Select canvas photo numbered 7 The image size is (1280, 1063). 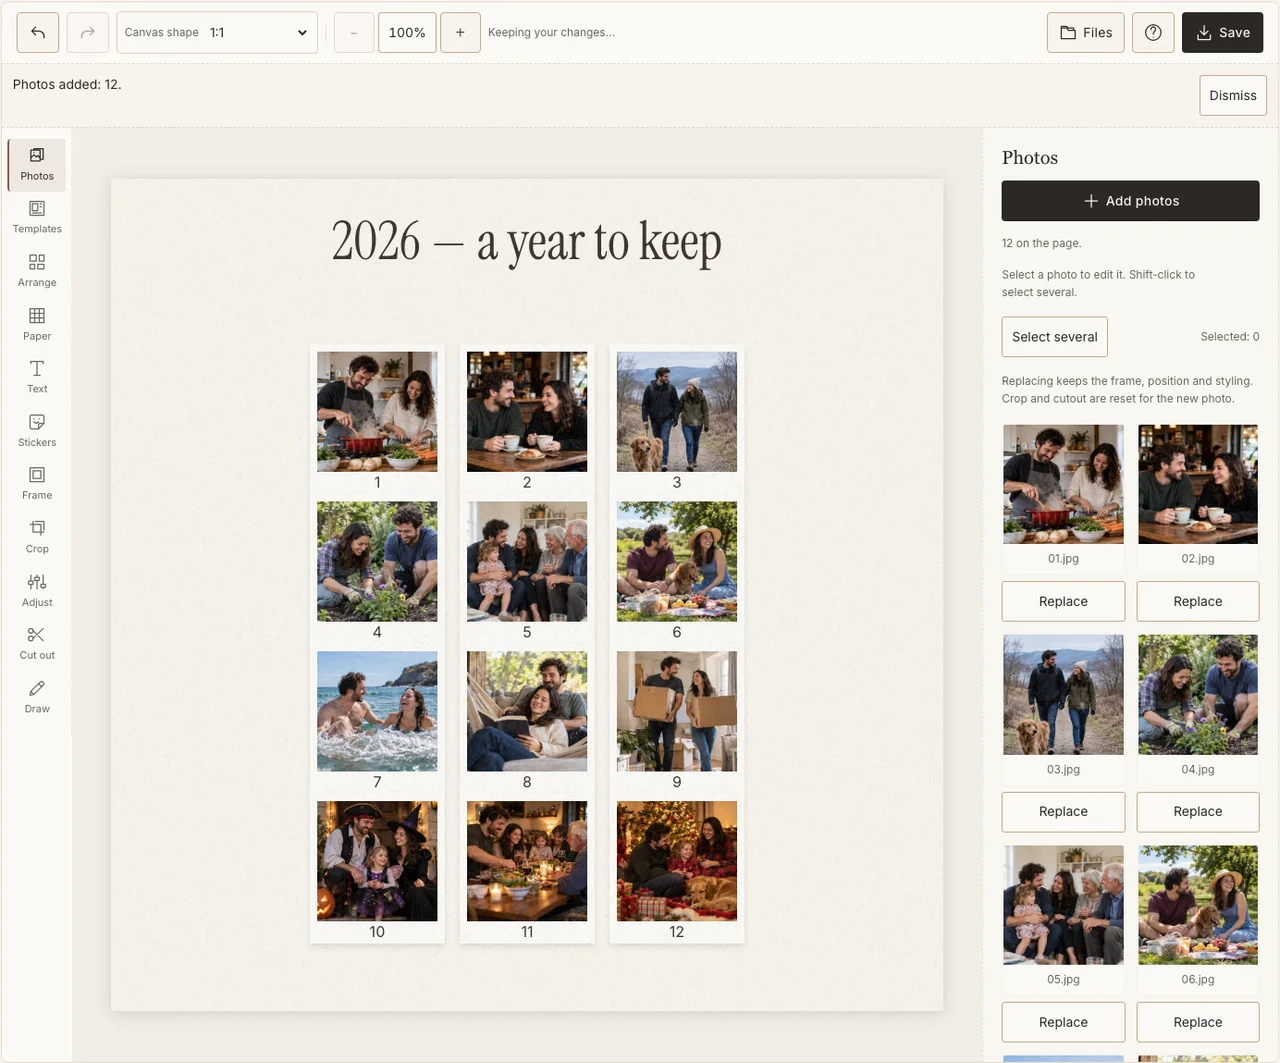point(377,711)
